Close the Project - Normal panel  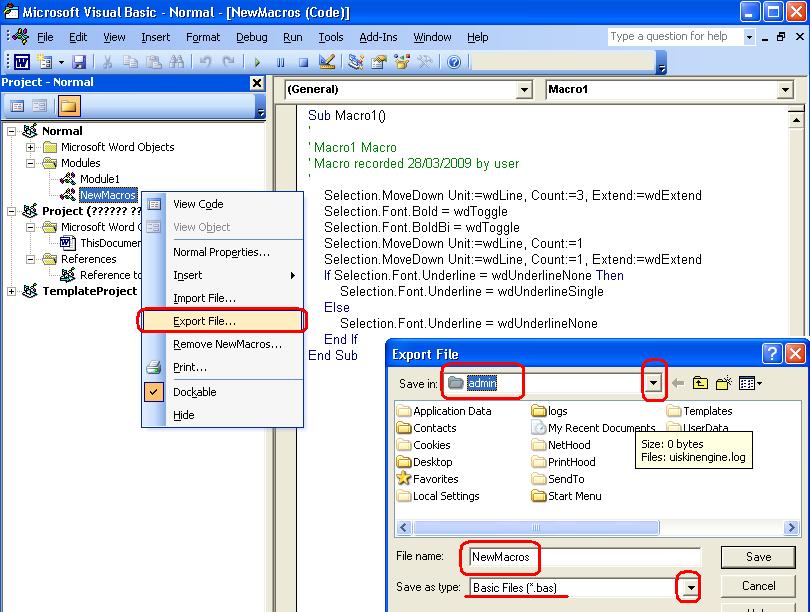[x=257, y=83]
